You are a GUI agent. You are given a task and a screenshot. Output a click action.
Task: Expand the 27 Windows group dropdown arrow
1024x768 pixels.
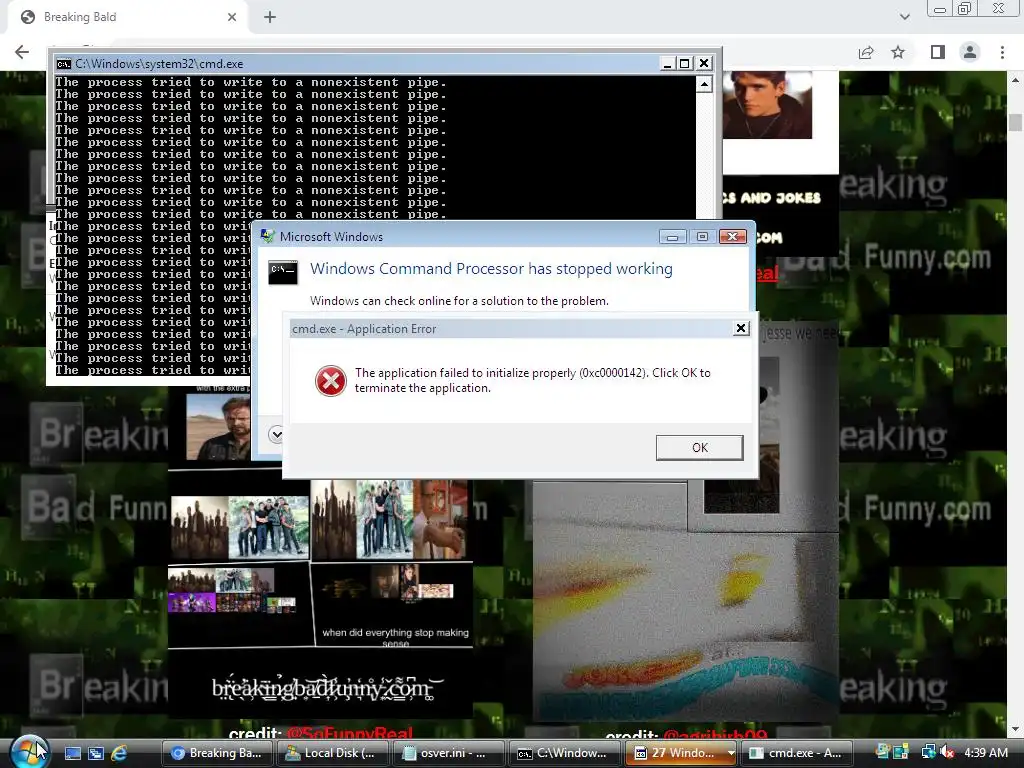click(x=731, y=753)
